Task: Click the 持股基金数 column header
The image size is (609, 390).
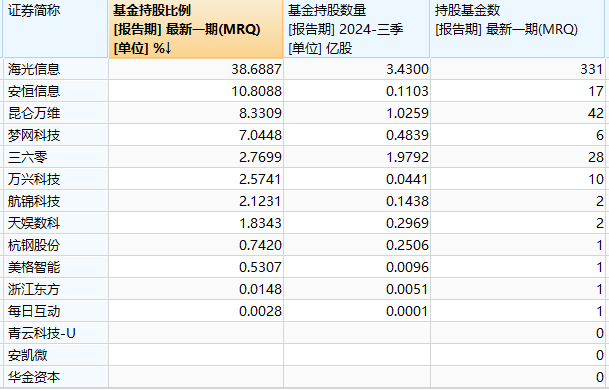Action: (518, 29)
